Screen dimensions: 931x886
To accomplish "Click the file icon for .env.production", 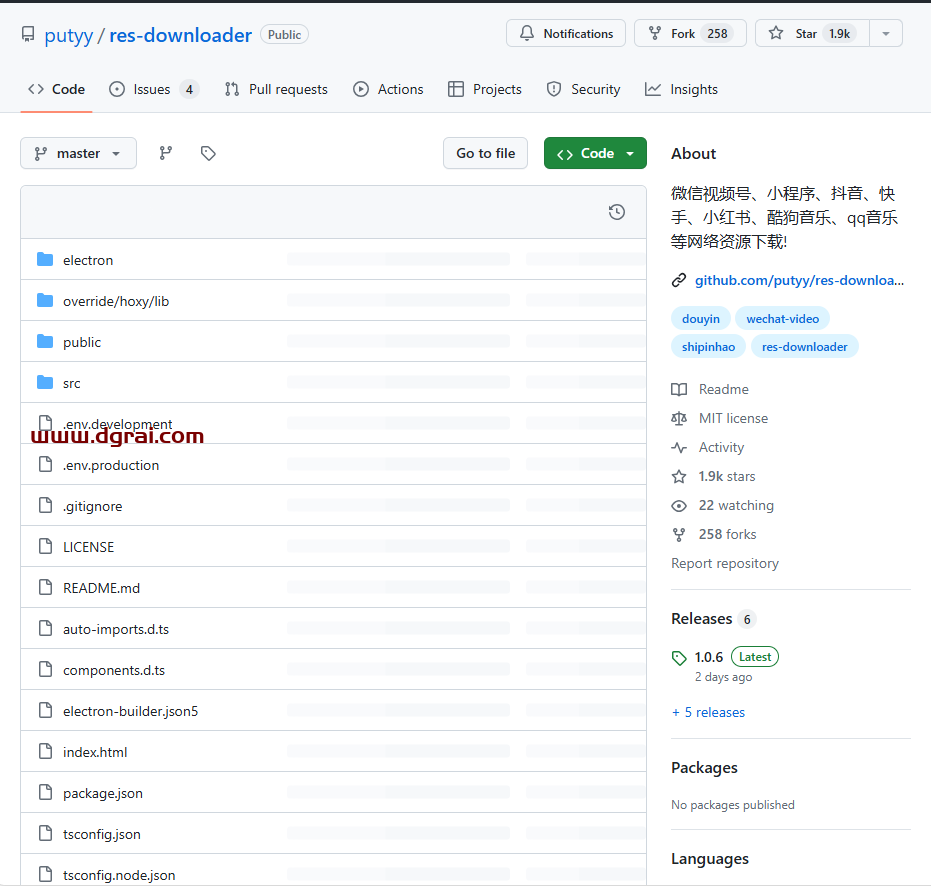I will point(45,464).
